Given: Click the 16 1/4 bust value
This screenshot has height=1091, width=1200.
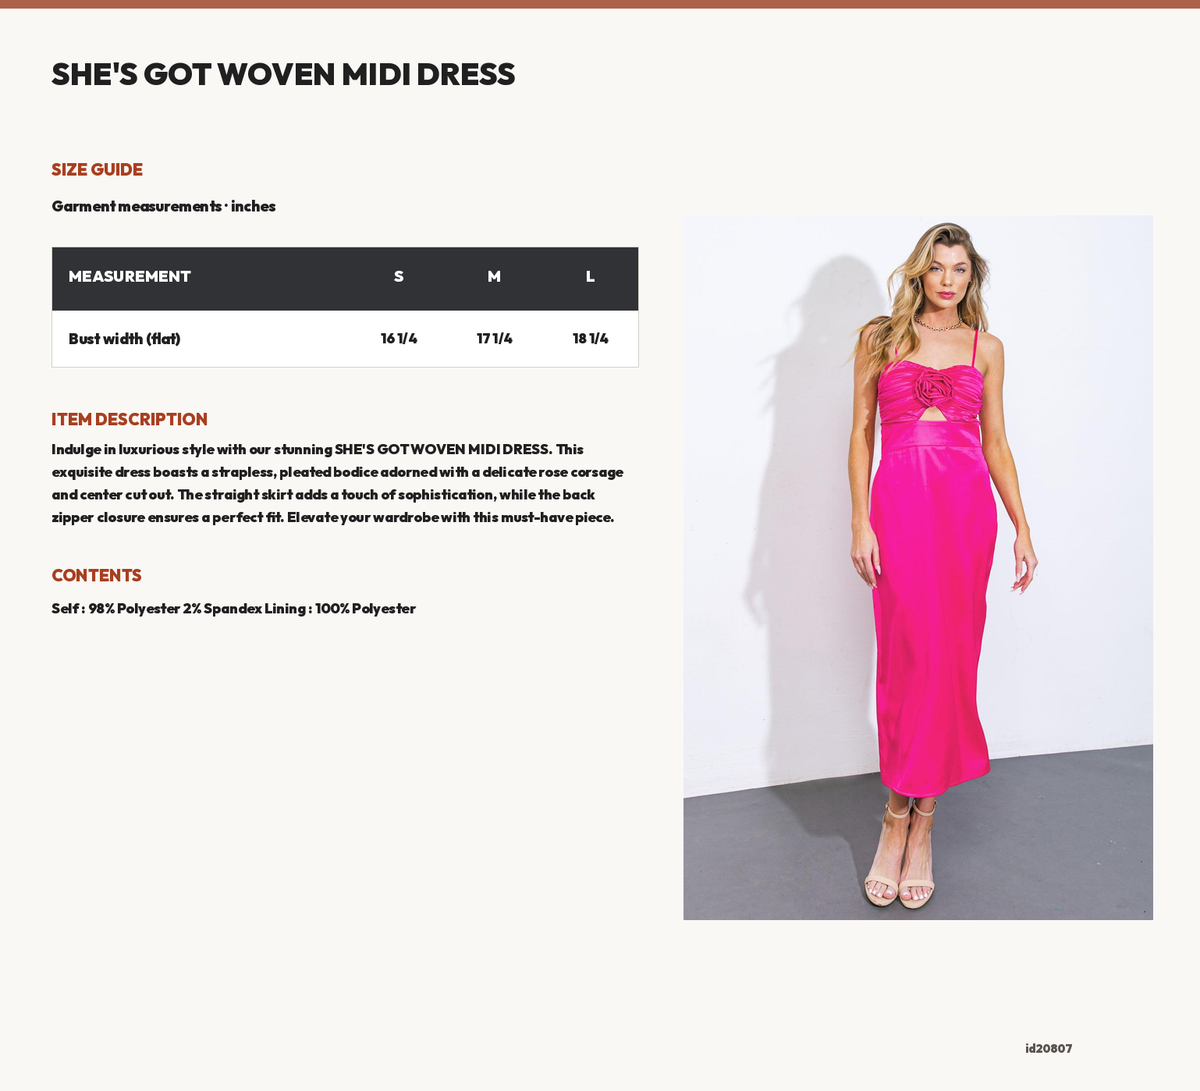Looking at the screenshot, I should [x=399, y=339].
